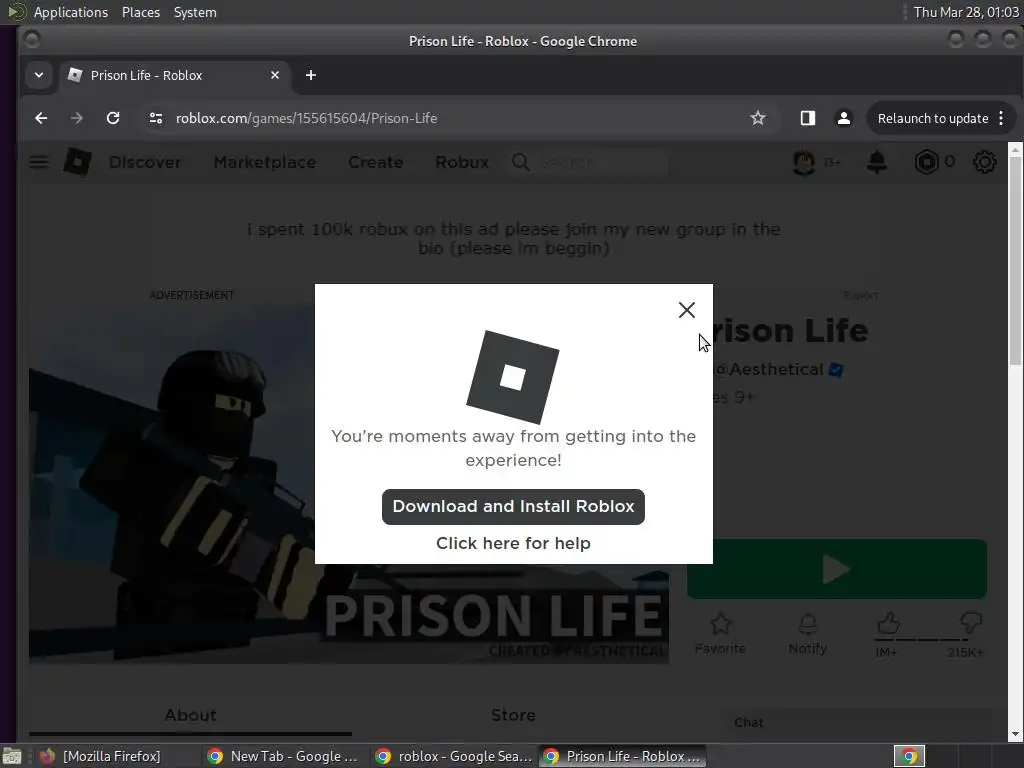The image size is (1024, 768).
Task: Click the advertisement banner text
Action: [x=513, y=238]
